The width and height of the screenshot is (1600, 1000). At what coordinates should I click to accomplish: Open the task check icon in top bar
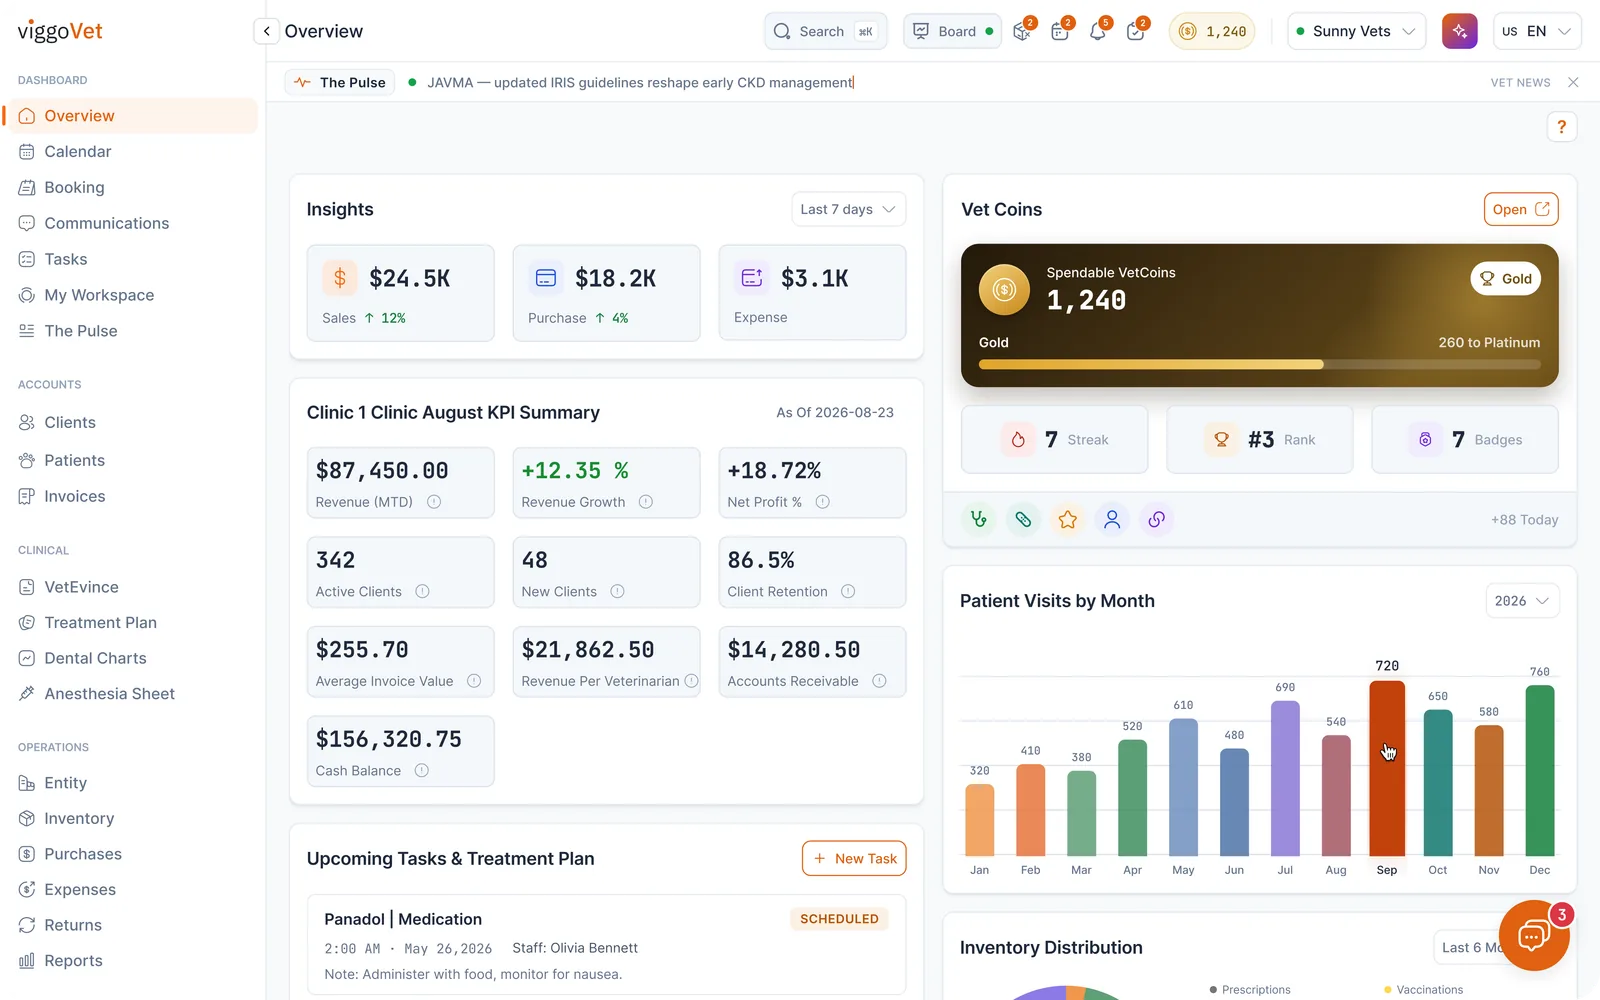click(x=1135, y=31)
